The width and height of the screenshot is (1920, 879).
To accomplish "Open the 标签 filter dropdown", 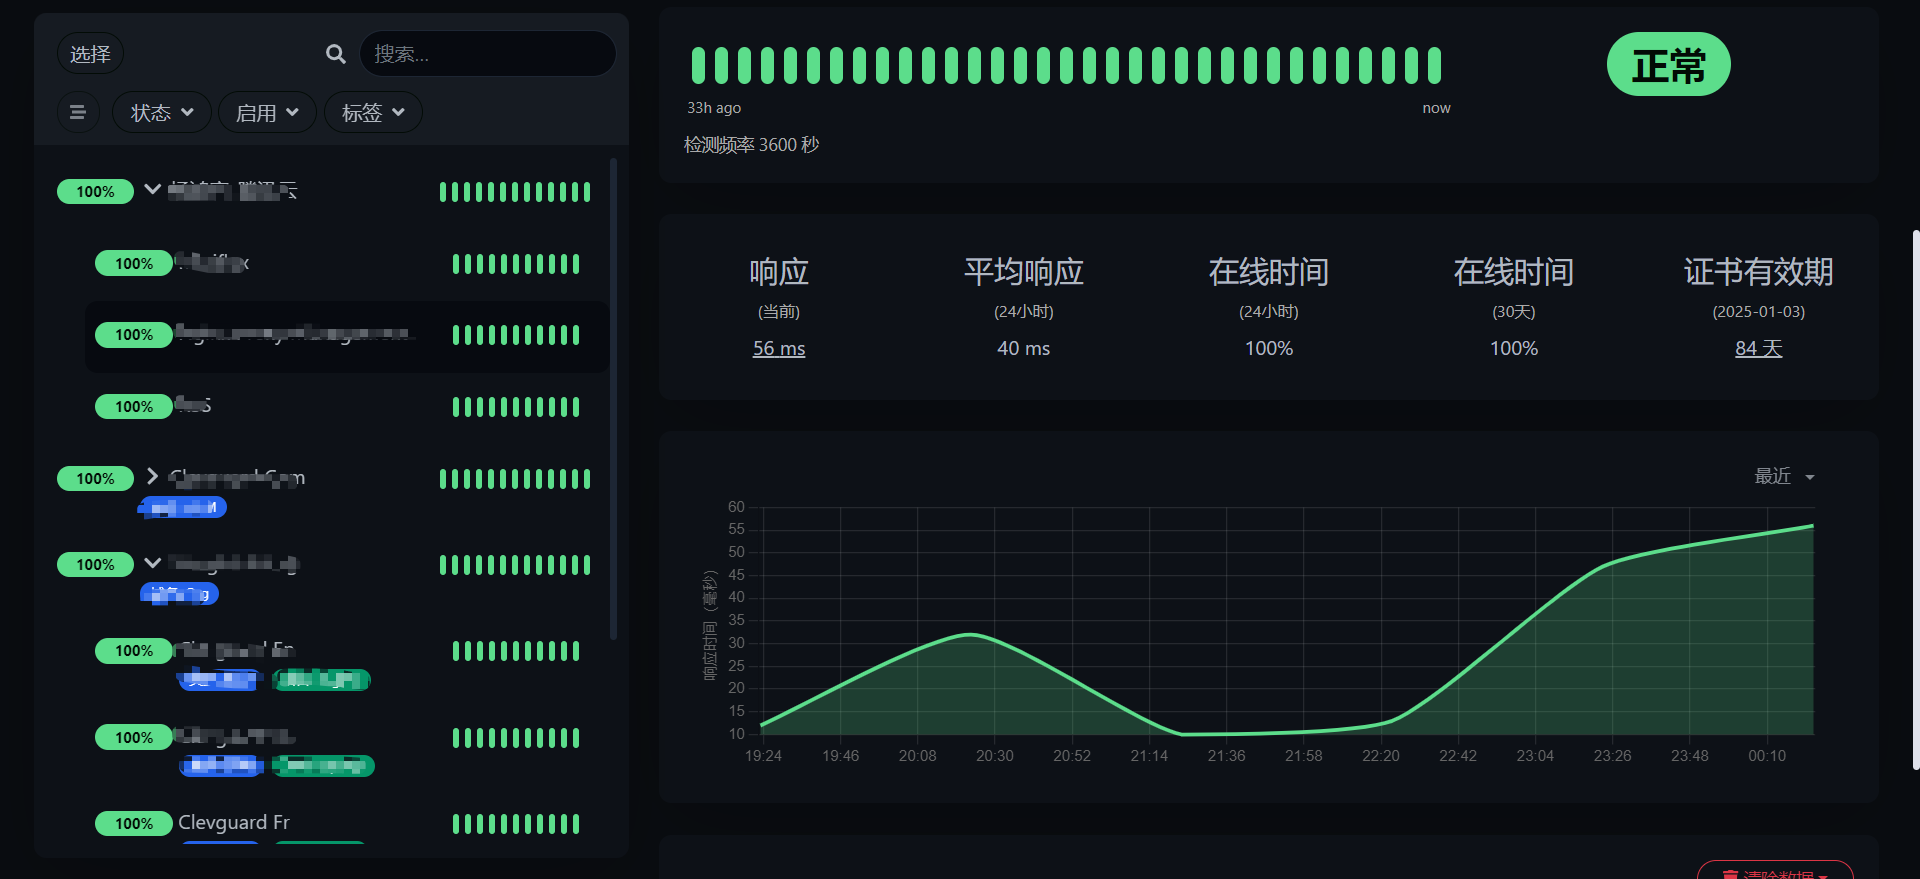I will click(373, 112).
